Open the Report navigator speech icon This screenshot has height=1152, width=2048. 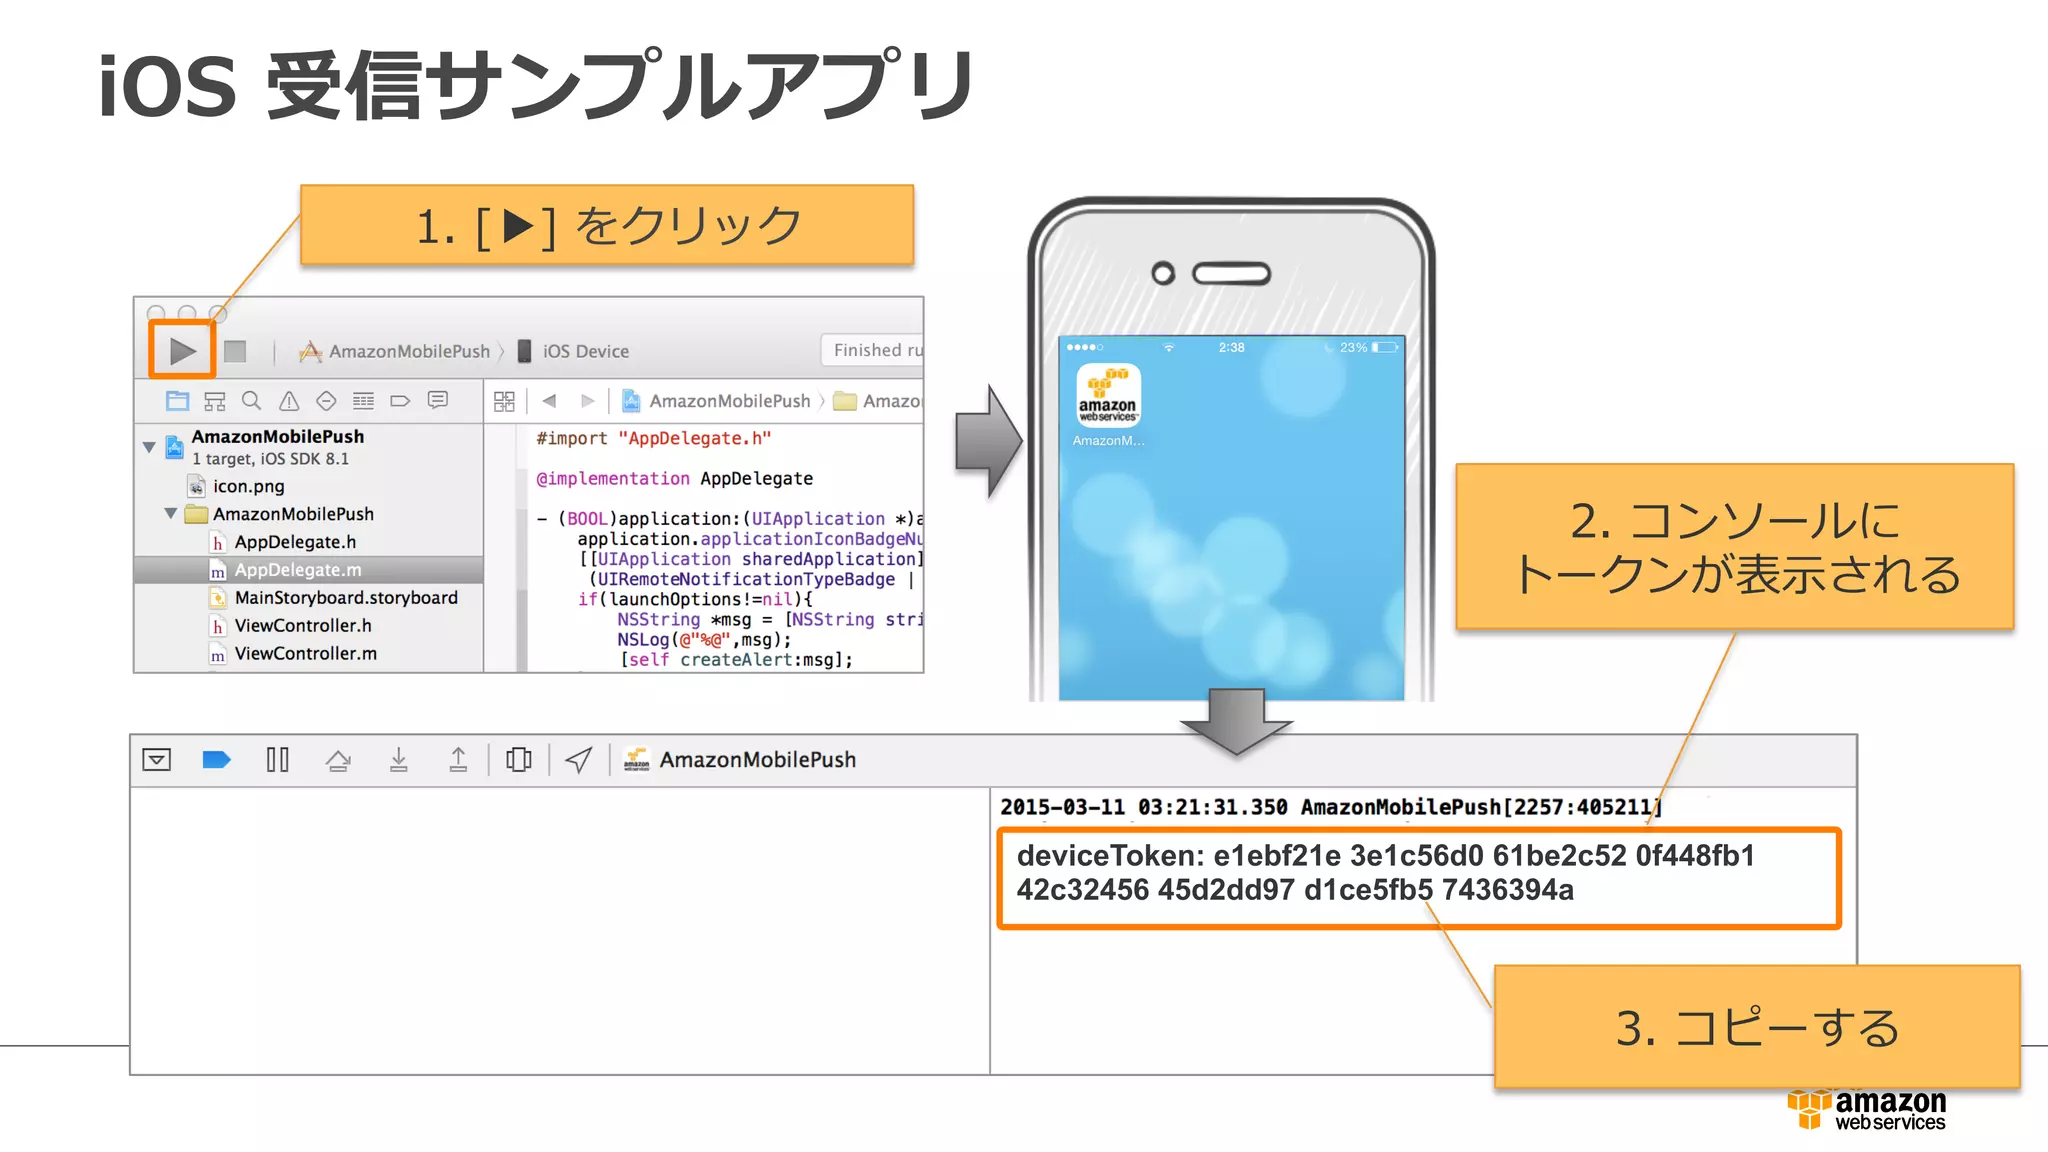437,400
